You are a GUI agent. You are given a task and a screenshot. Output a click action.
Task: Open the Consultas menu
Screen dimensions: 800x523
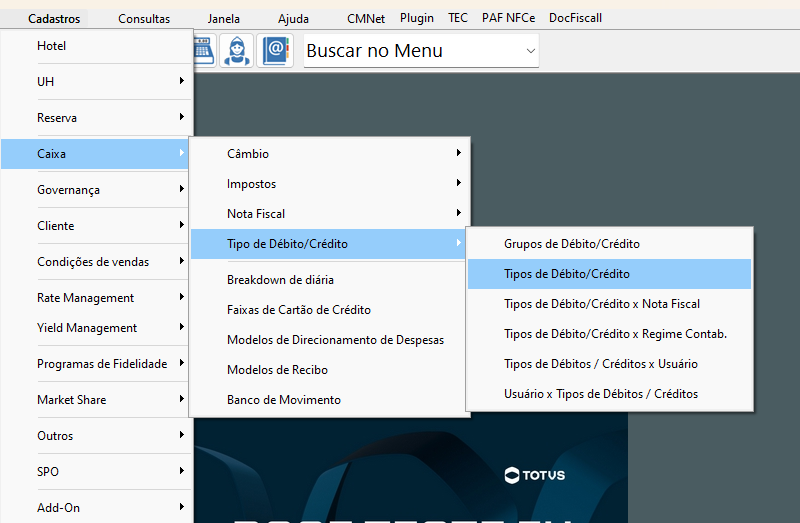(144, 19)
